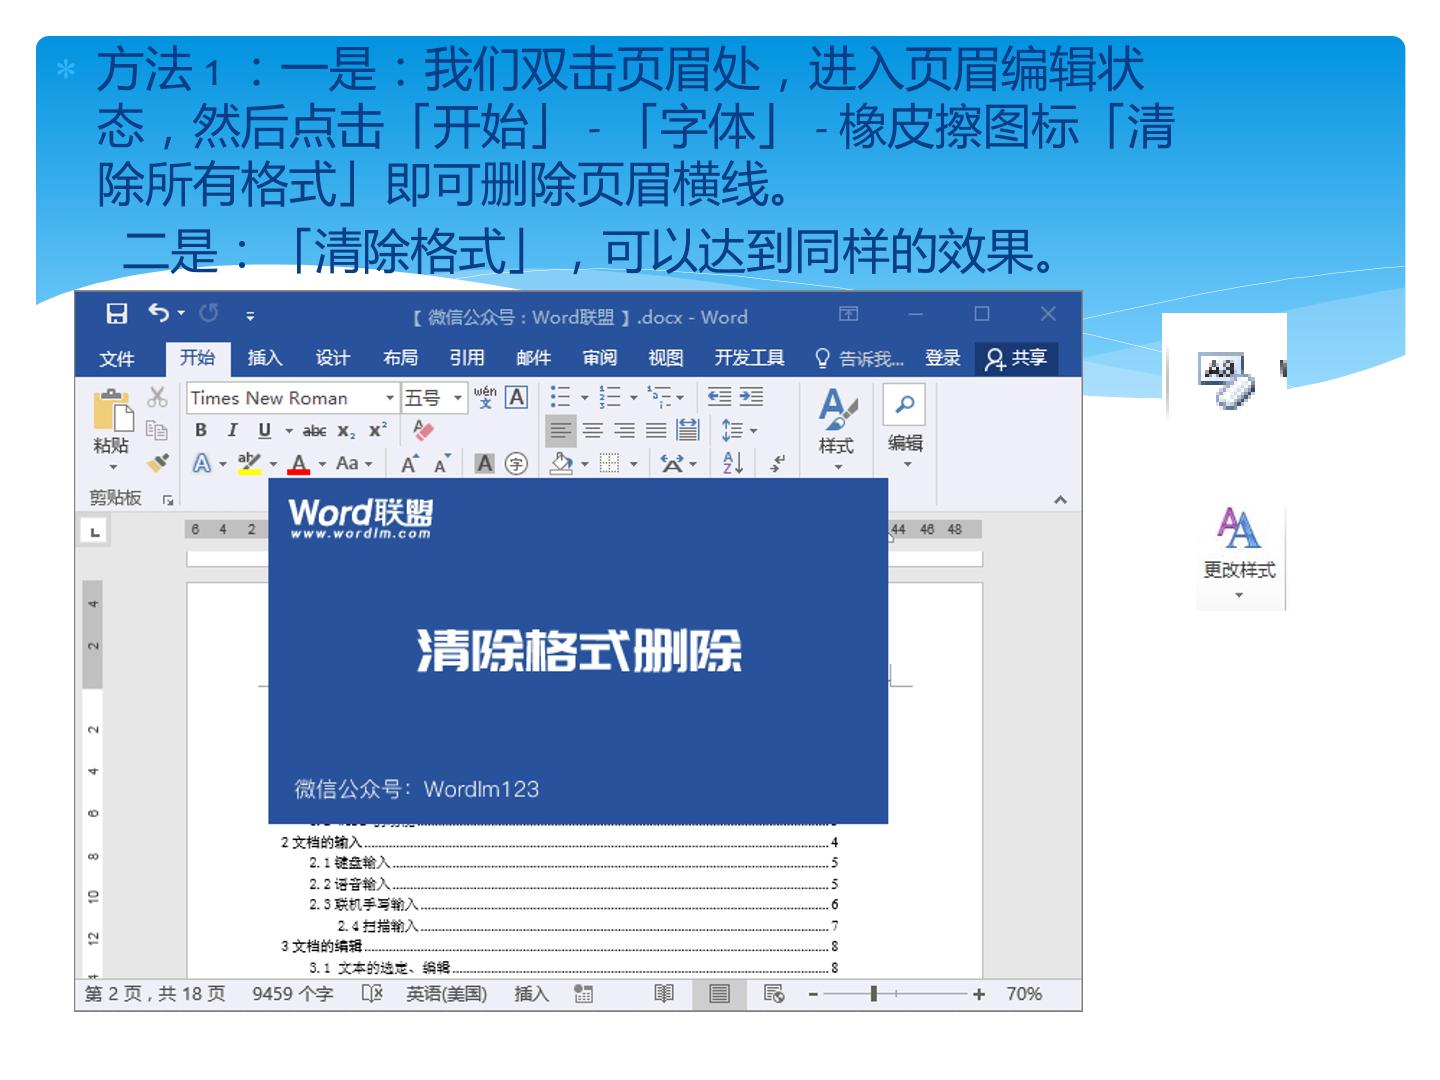Switch to the 插入 ribbon tab
The height and width of the screenshot is (1080, 1440).
(265, 358)
